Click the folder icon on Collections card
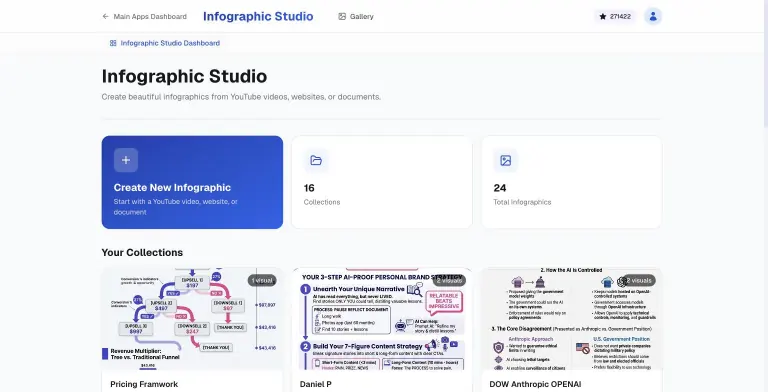The height and width of the screenshot is (392, 768). [316, 160]
